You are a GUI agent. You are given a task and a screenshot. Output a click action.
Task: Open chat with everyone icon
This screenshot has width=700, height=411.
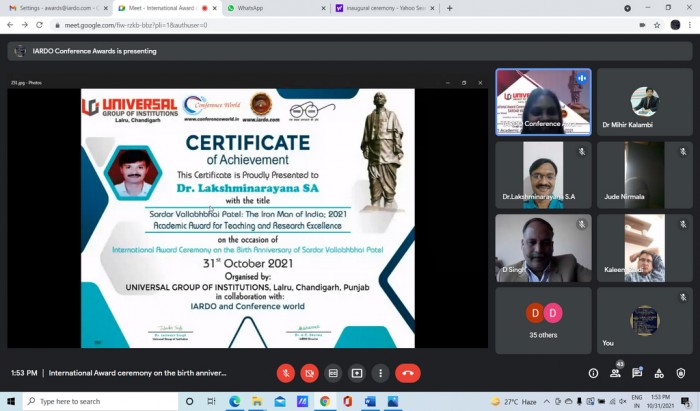(637, 373)
